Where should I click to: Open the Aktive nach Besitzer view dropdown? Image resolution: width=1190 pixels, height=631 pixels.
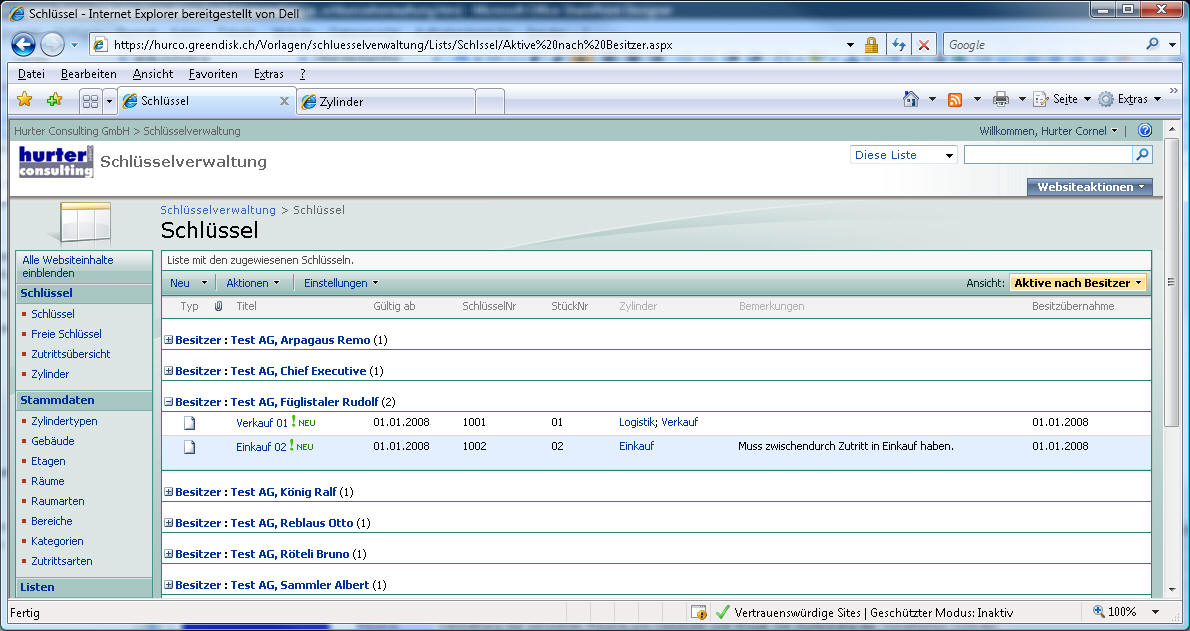pyautogui.click(x=1077, y=283)
